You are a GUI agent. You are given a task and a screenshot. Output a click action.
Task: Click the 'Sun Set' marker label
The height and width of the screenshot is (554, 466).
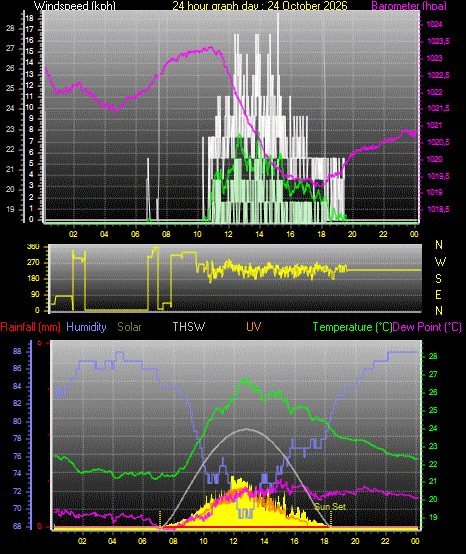point(330,507)
